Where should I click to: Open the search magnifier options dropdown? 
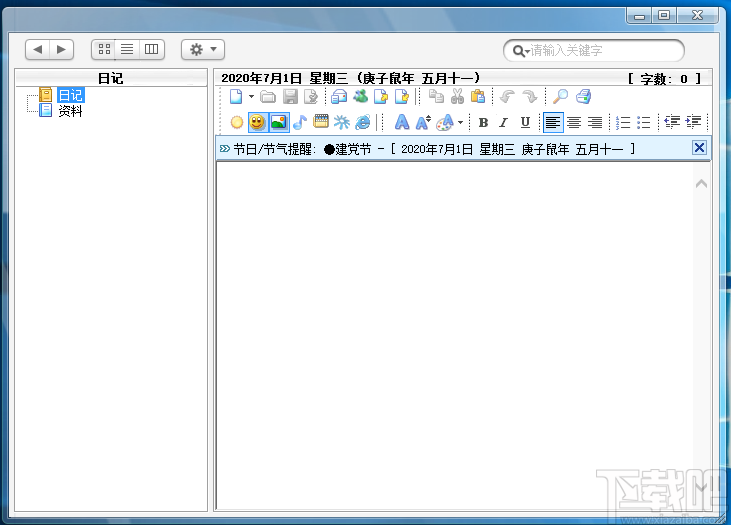point(521,51)
